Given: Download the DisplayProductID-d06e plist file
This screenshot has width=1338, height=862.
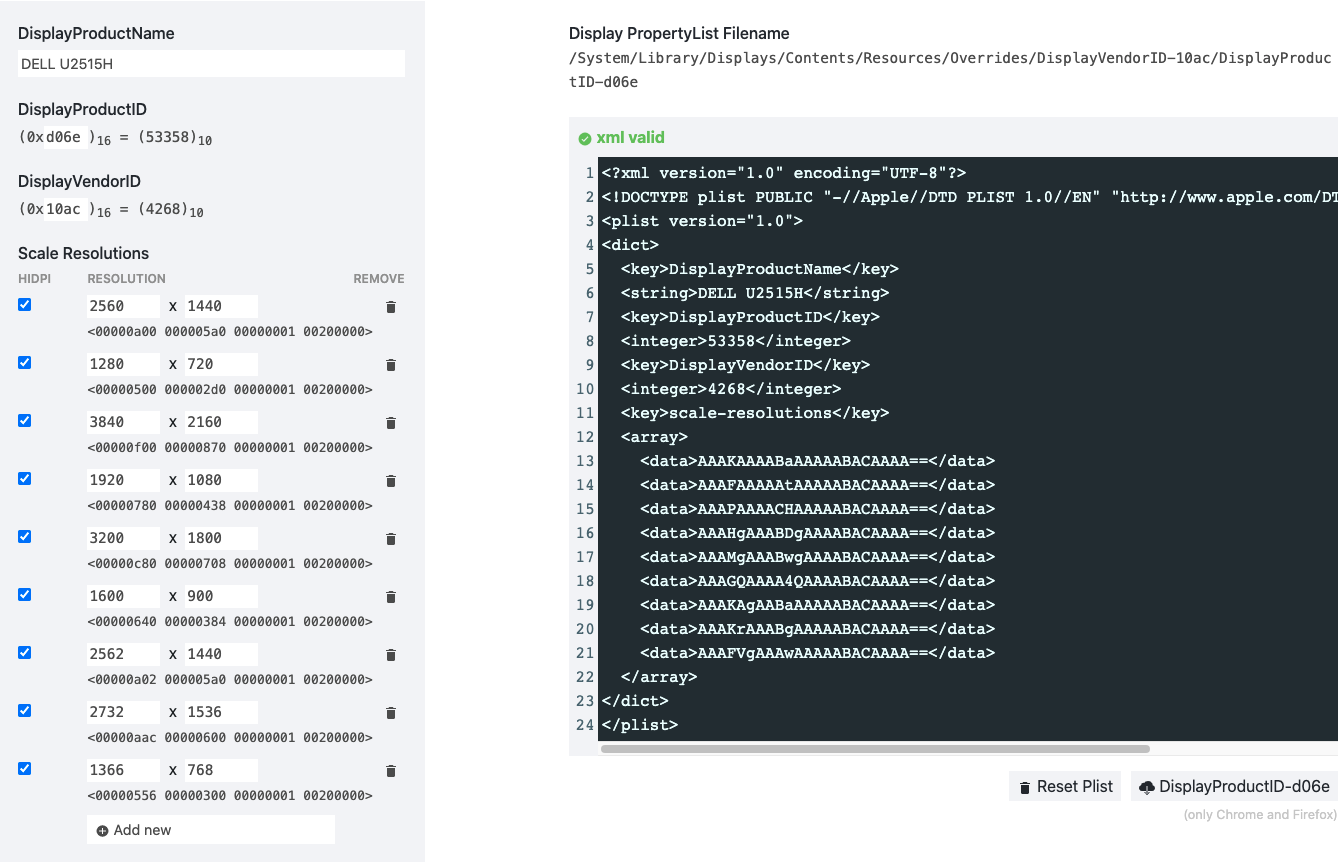Looking at the screenshot, I should click(1234, 786).
